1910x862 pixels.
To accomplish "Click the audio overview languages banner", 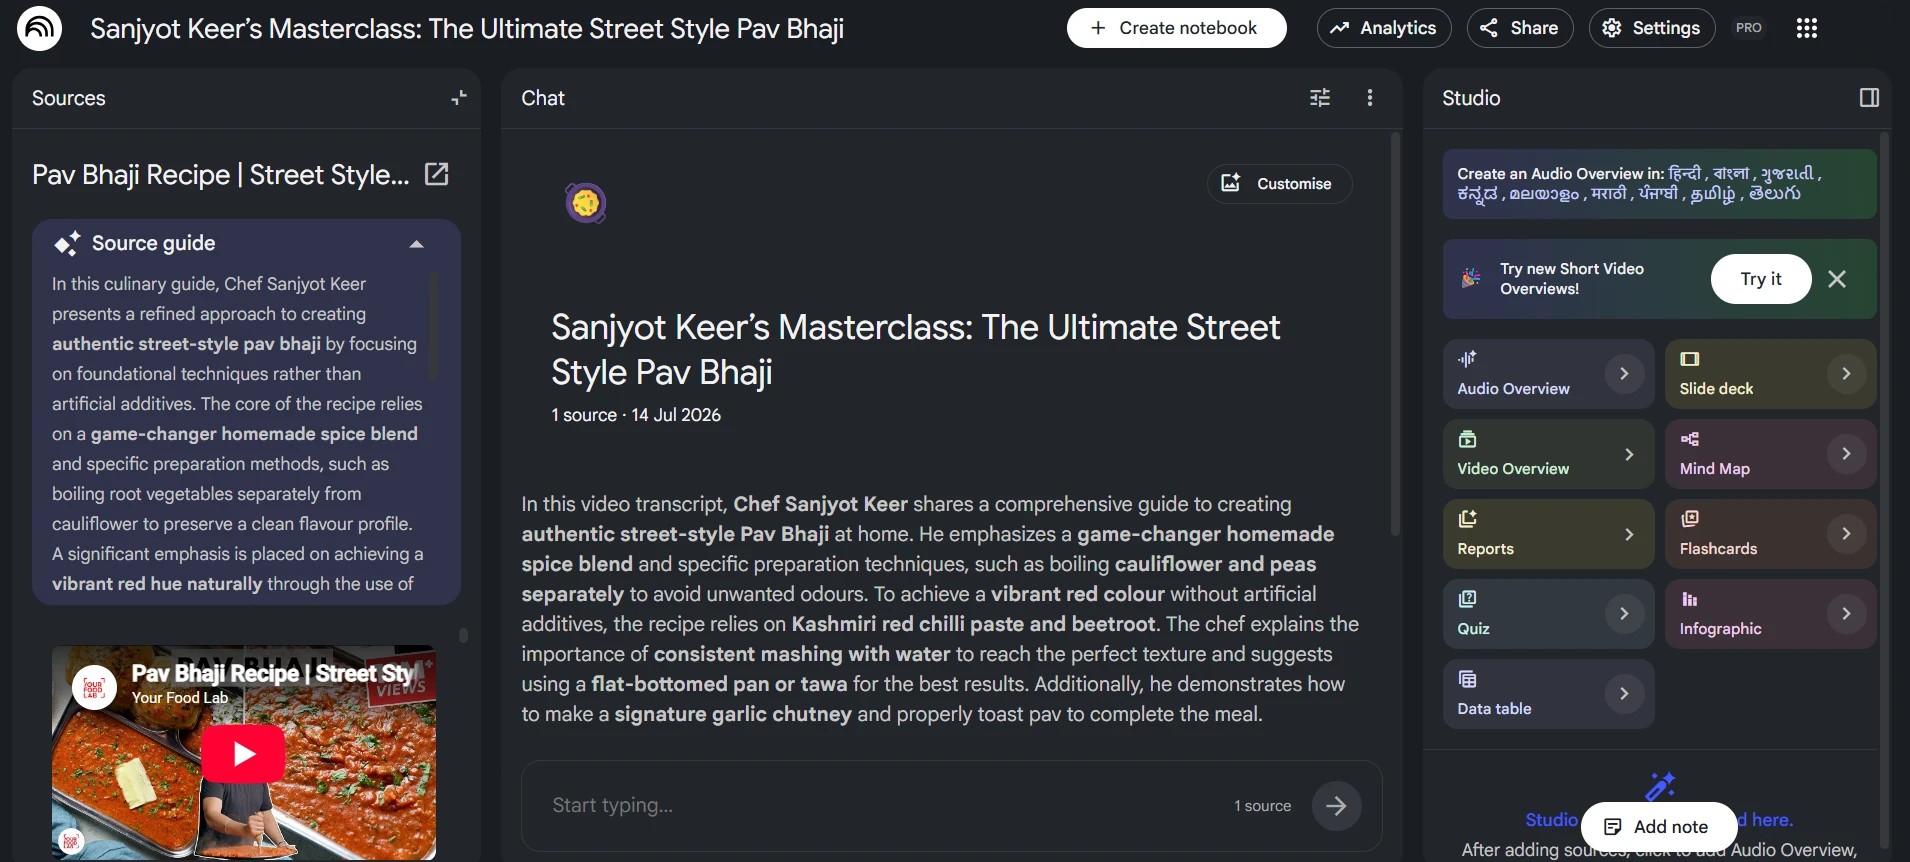I will click(1659, 184).
